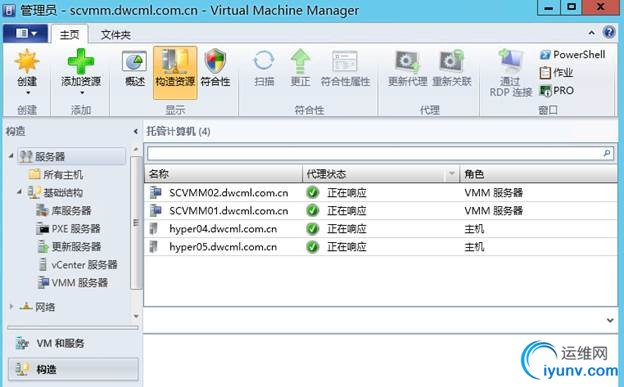Select Infrastructure (基础结构) tree item

pos(63,193)
